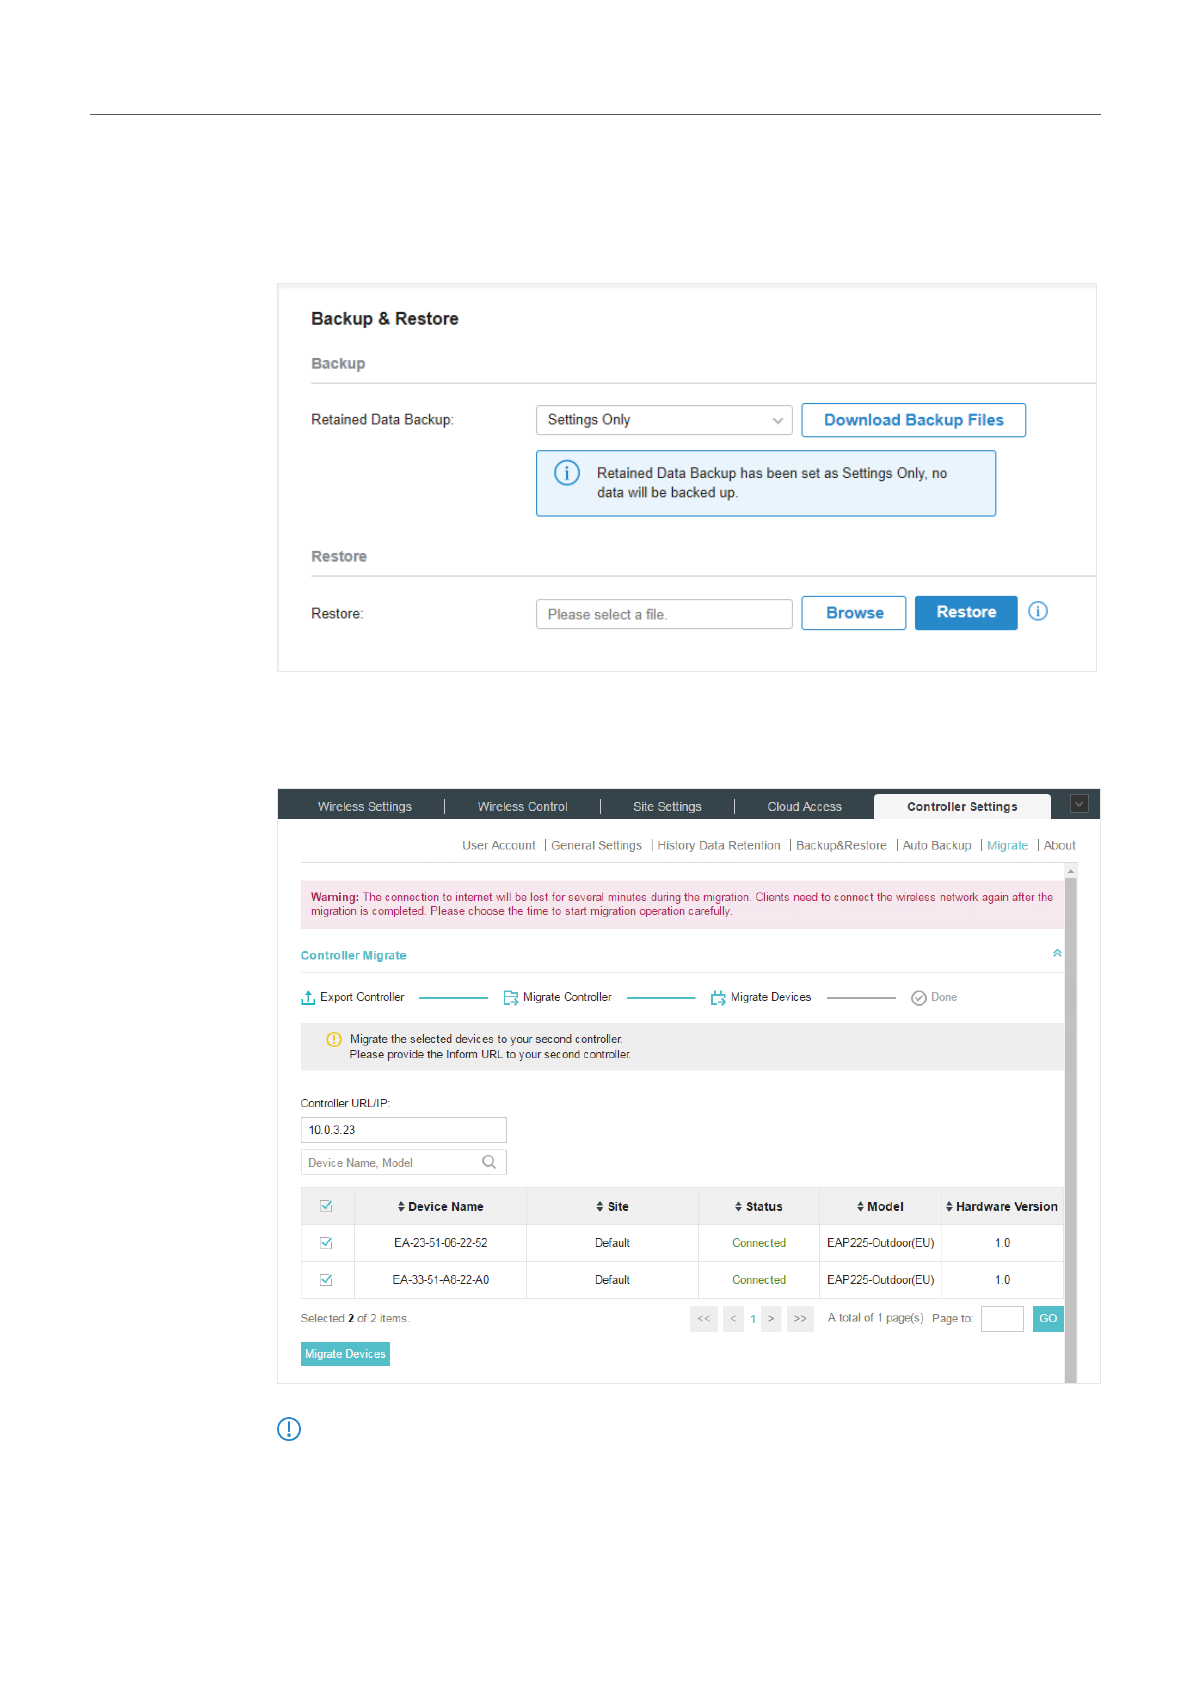Click the Export Controller step icon
Screen dimensions: 1191x1684
coord(308,998)
